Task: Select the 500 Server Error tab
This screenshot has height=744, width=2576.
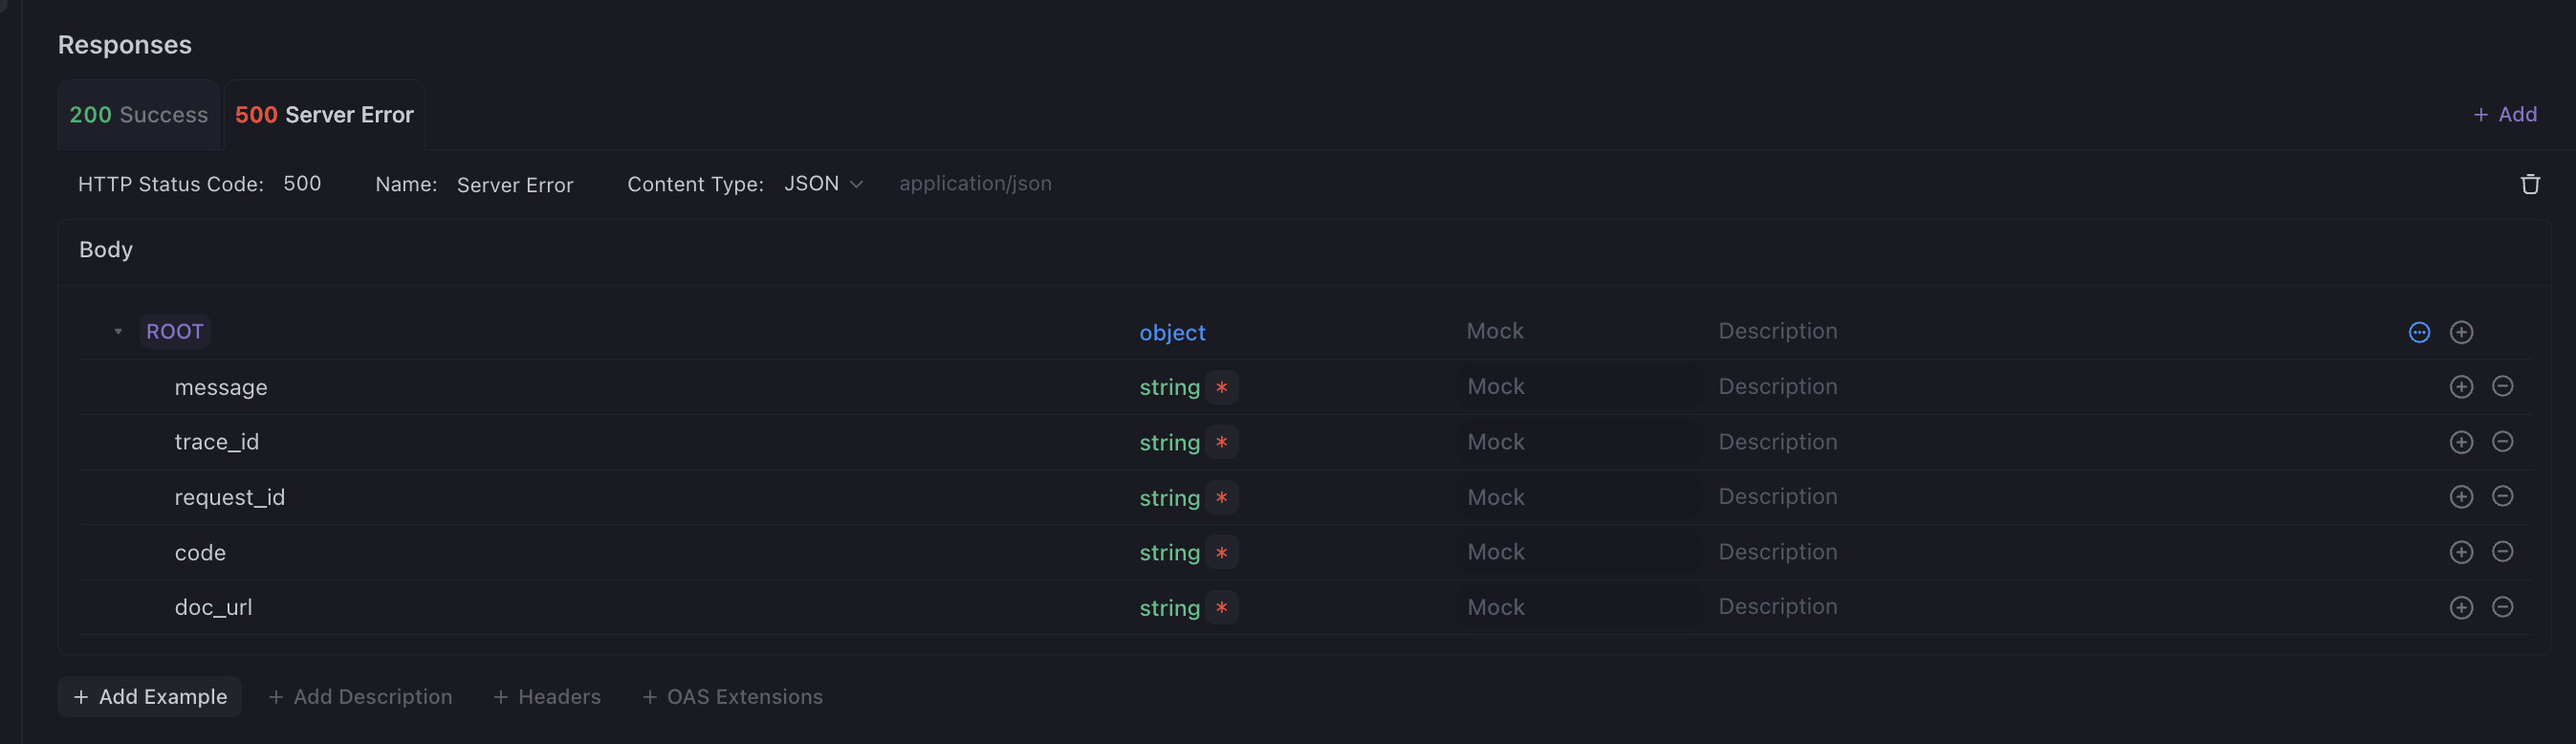Action: pos(324,115)
